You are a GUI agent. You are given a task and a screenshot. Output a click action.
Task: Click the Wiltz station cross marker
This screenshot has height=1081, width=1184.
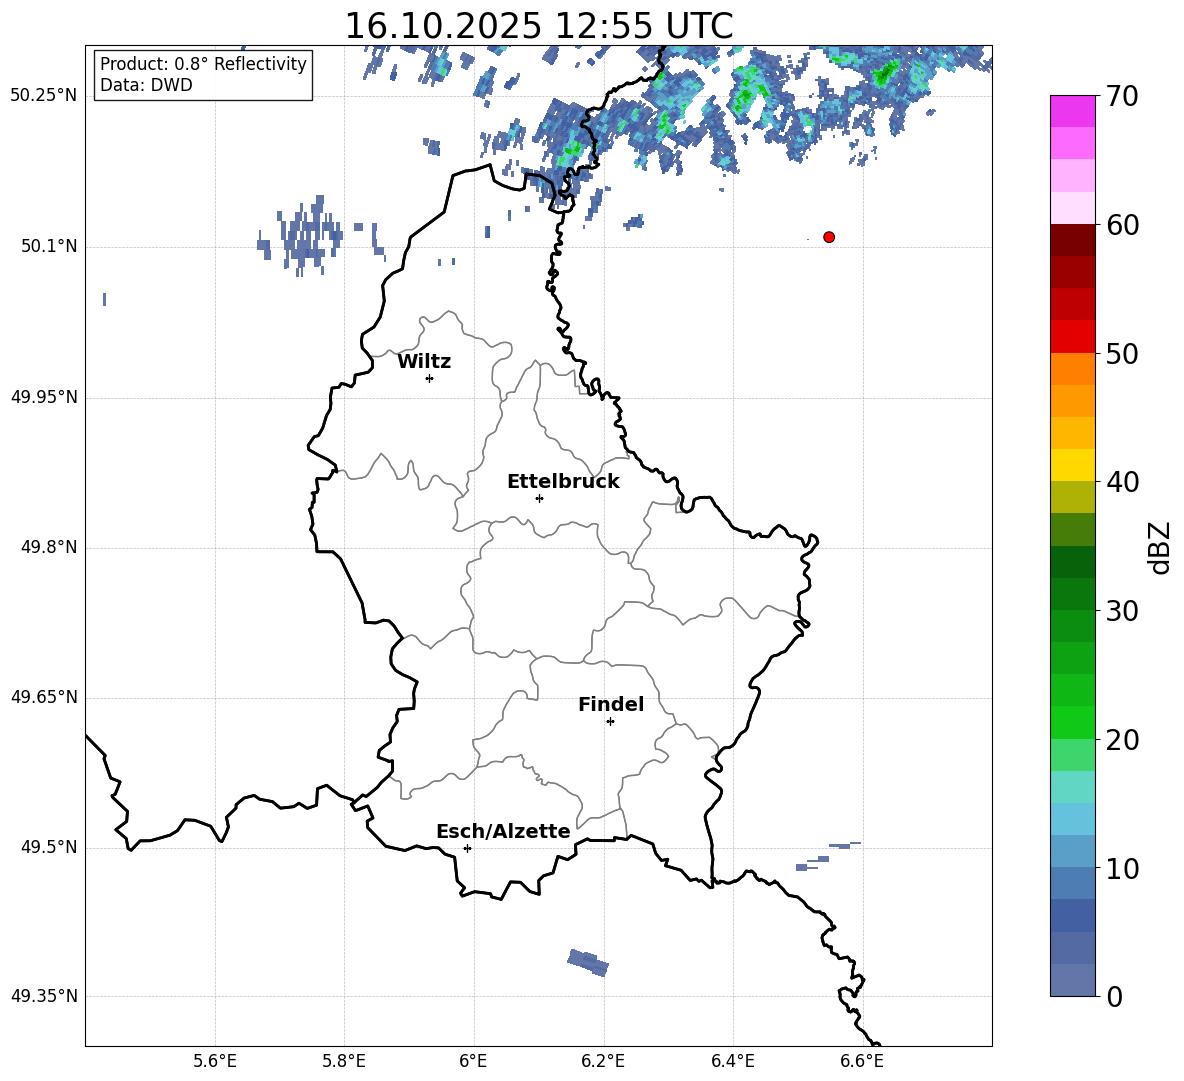pyautogui.click(x=429, y=378)
